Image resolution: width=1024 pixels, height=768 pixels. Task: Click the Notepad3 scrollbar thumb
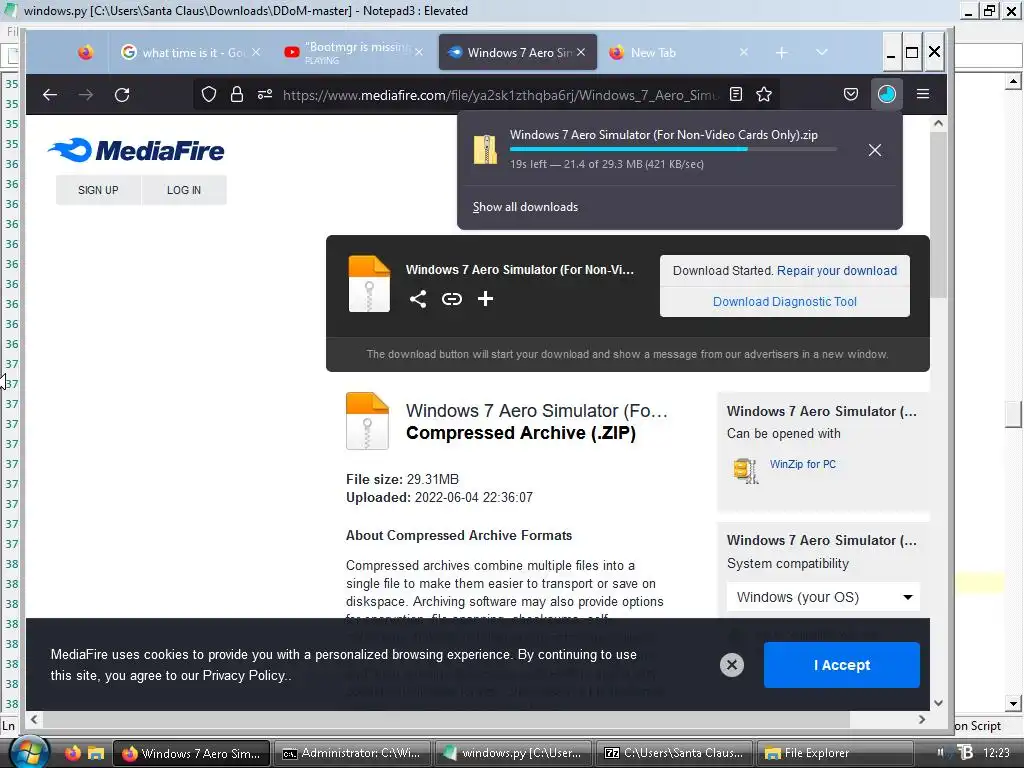(1013, 414)
